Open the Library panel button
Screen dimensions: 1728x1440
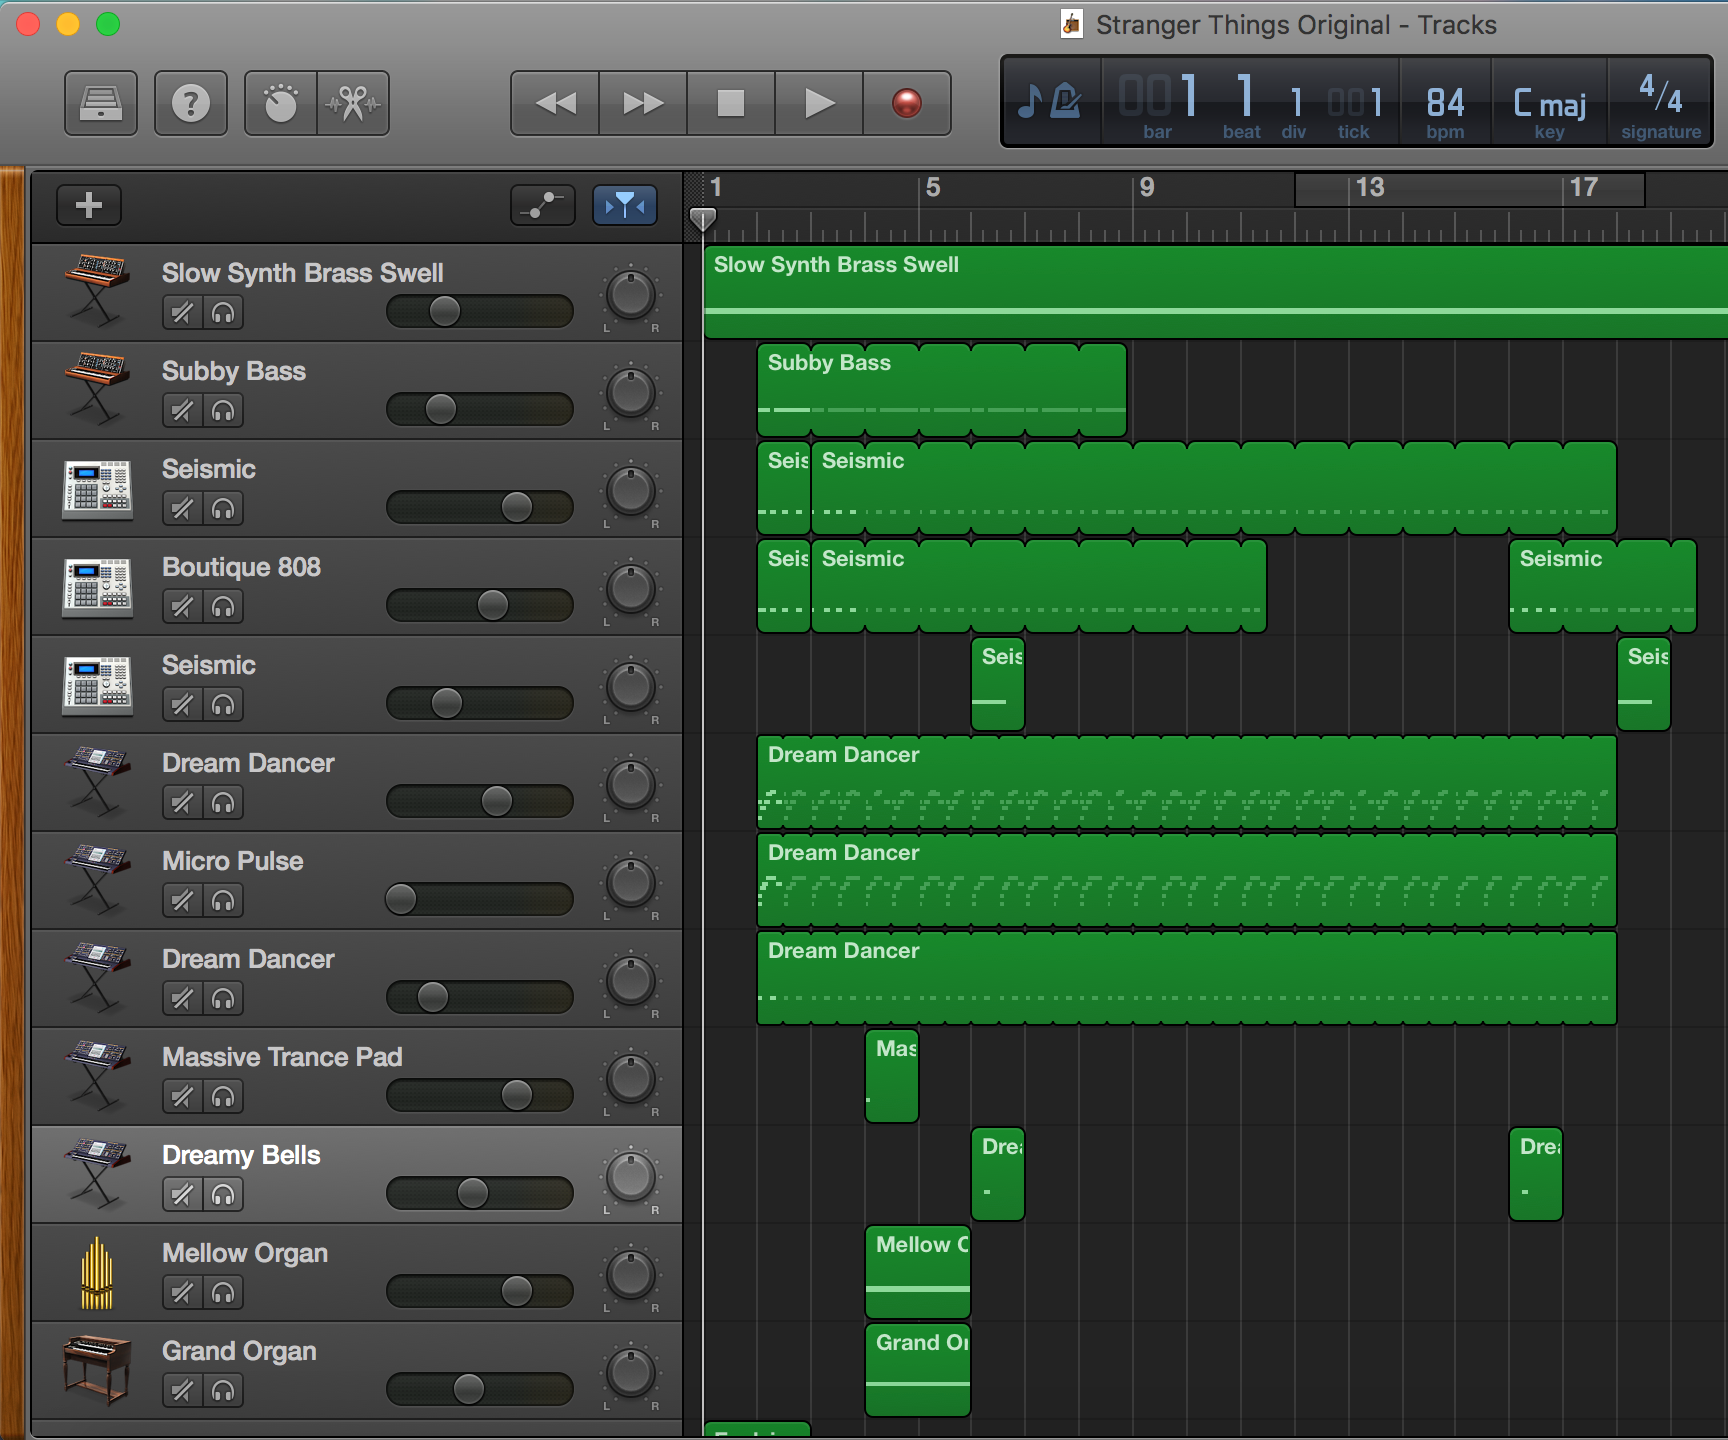[x=101, y=103]
